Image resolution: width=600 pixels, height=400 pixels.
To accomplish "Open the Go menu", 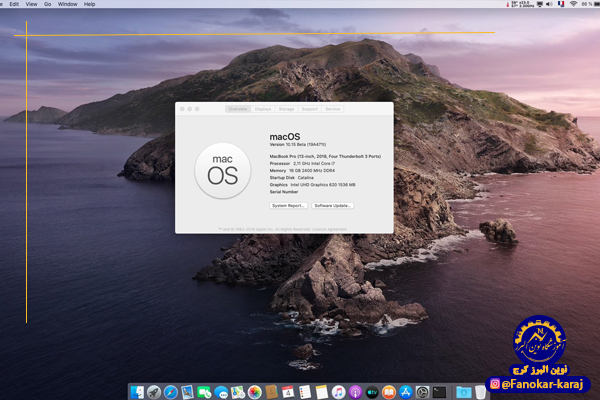I will pyautogui.click(x=47, y=4).
